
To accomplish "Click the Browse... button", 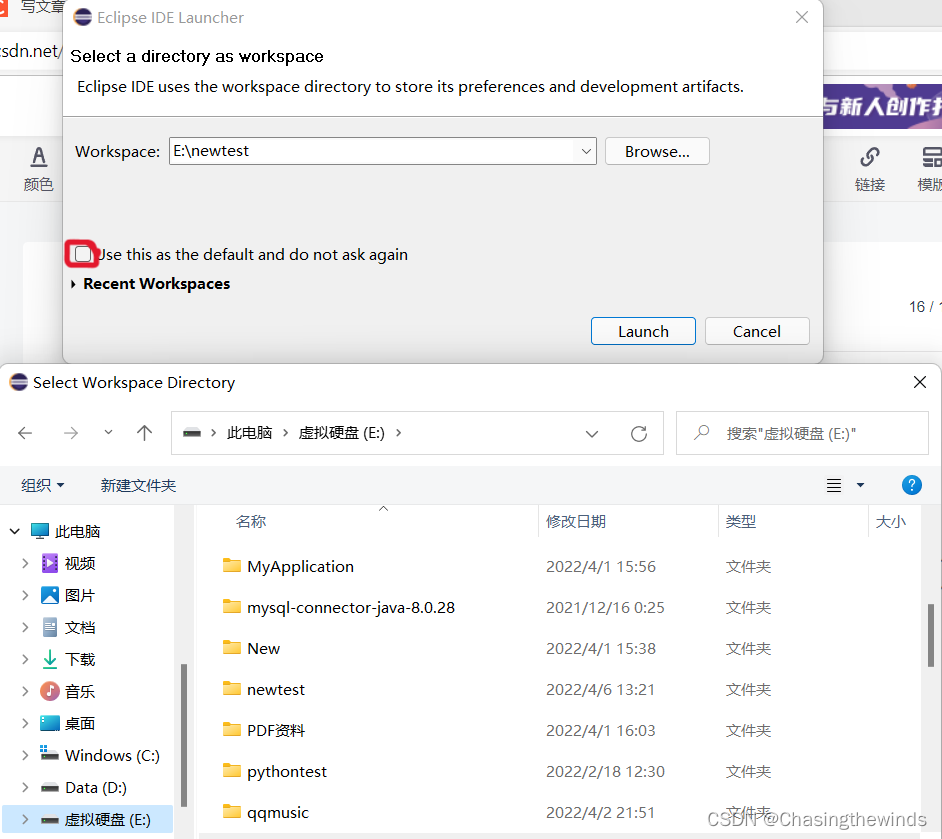I will pos(657,151).
